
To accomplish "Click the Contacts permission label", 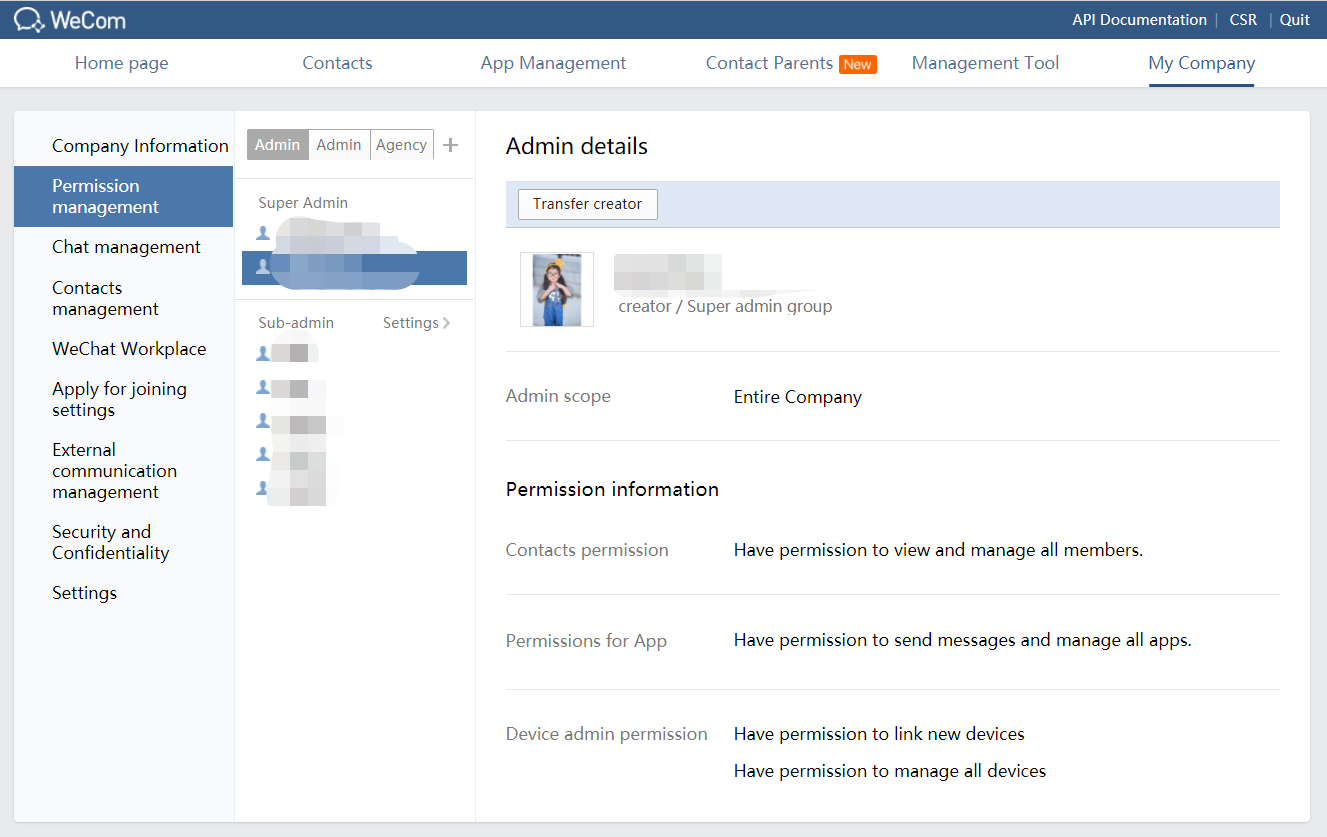I will (587, 550).
